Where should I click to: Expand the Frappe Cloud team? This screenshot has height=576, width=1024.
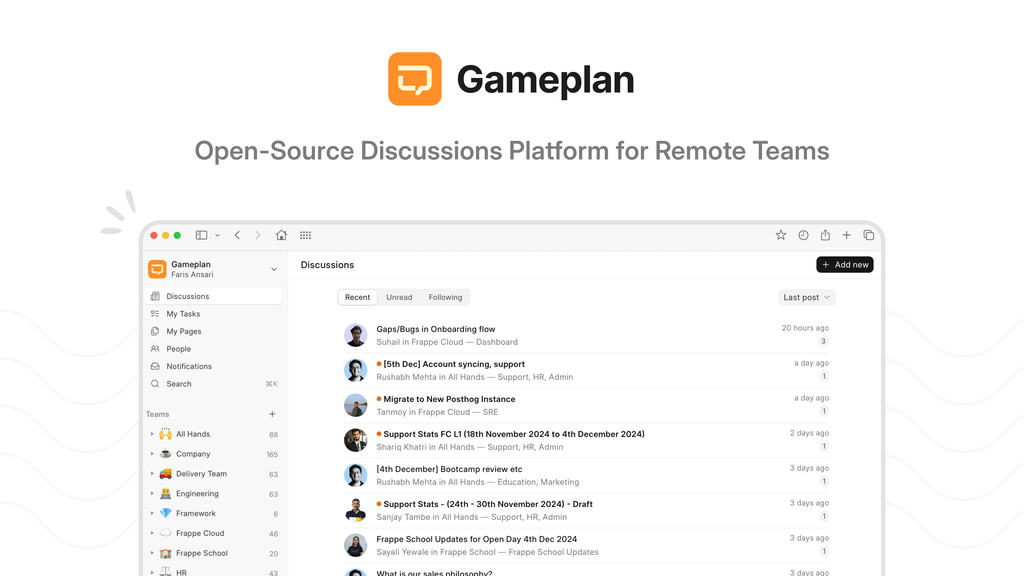(x=152, y=533)
